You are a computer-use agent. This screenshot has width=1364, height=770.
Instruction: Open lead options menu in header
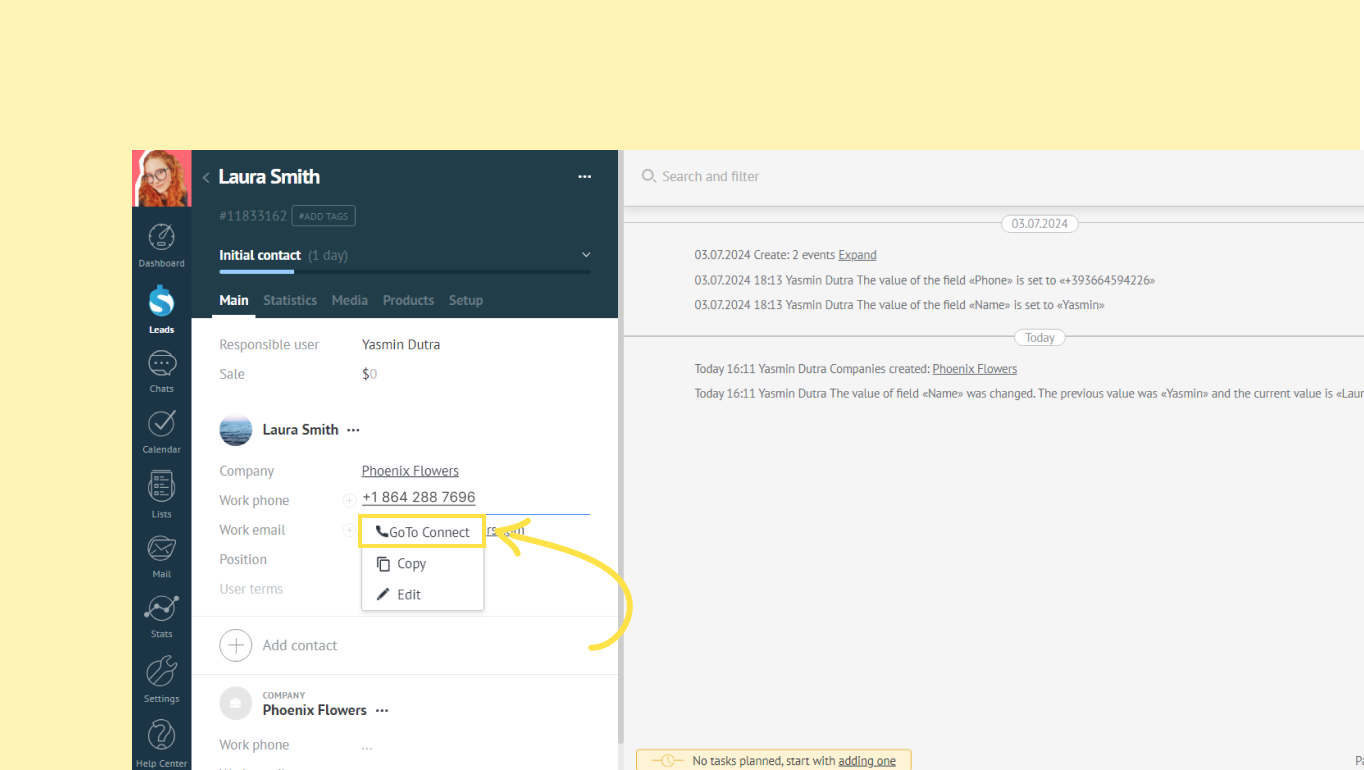coord(585,177)
